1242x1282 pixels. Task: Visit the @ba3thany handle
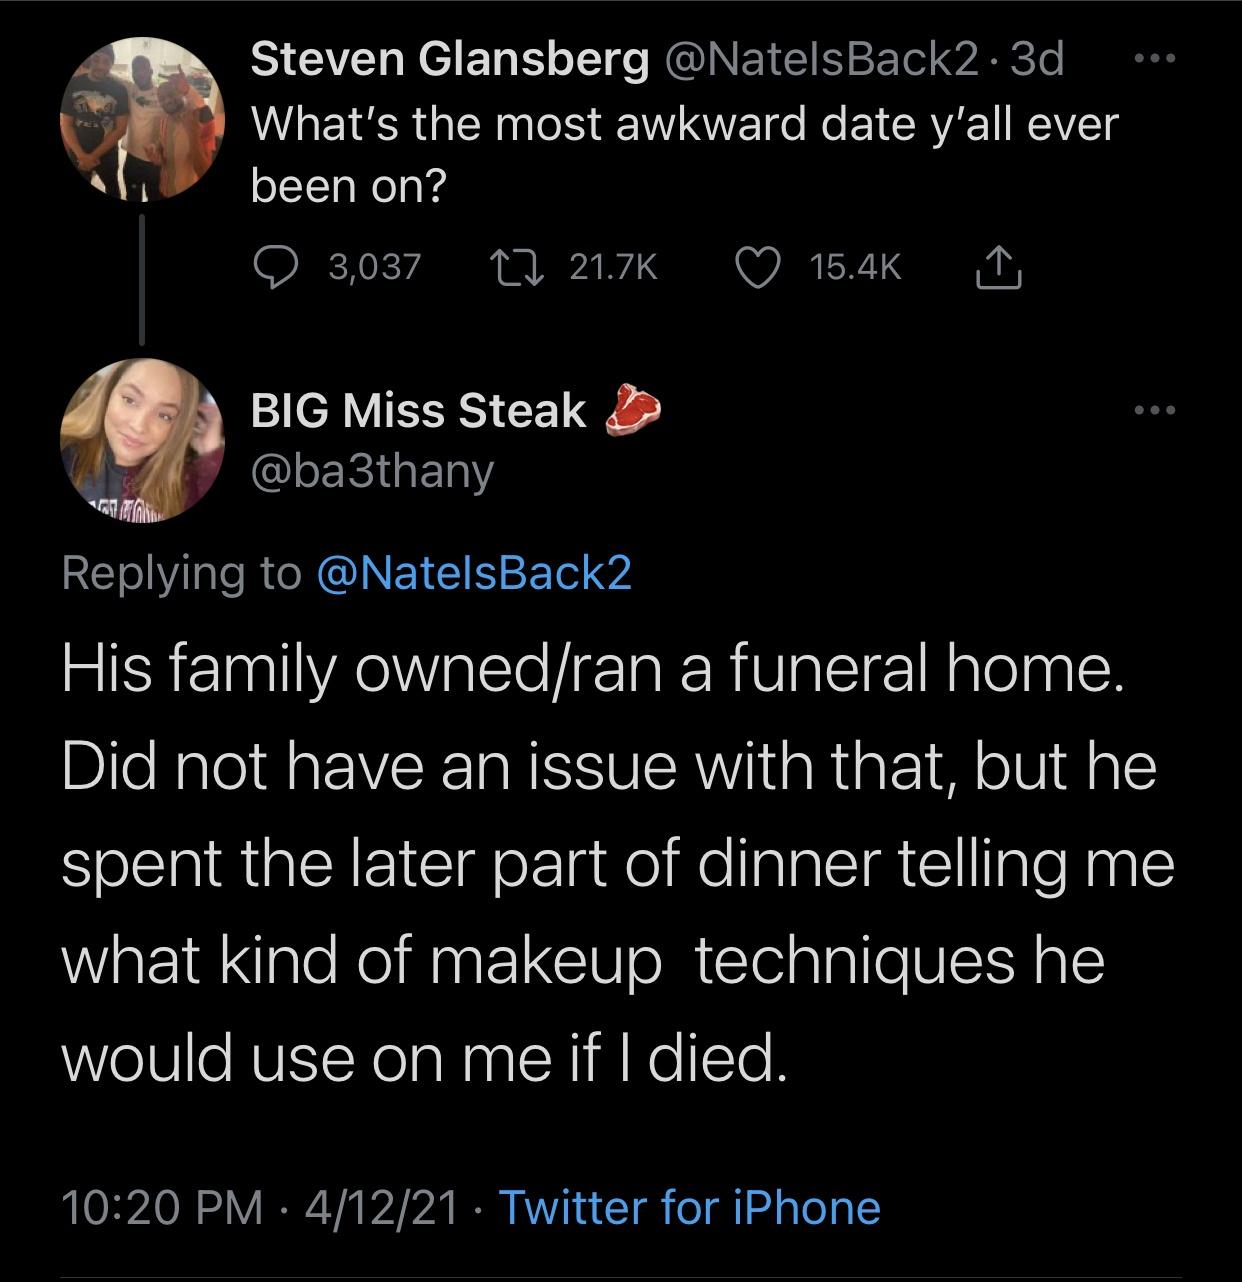[x=372, y=469]
